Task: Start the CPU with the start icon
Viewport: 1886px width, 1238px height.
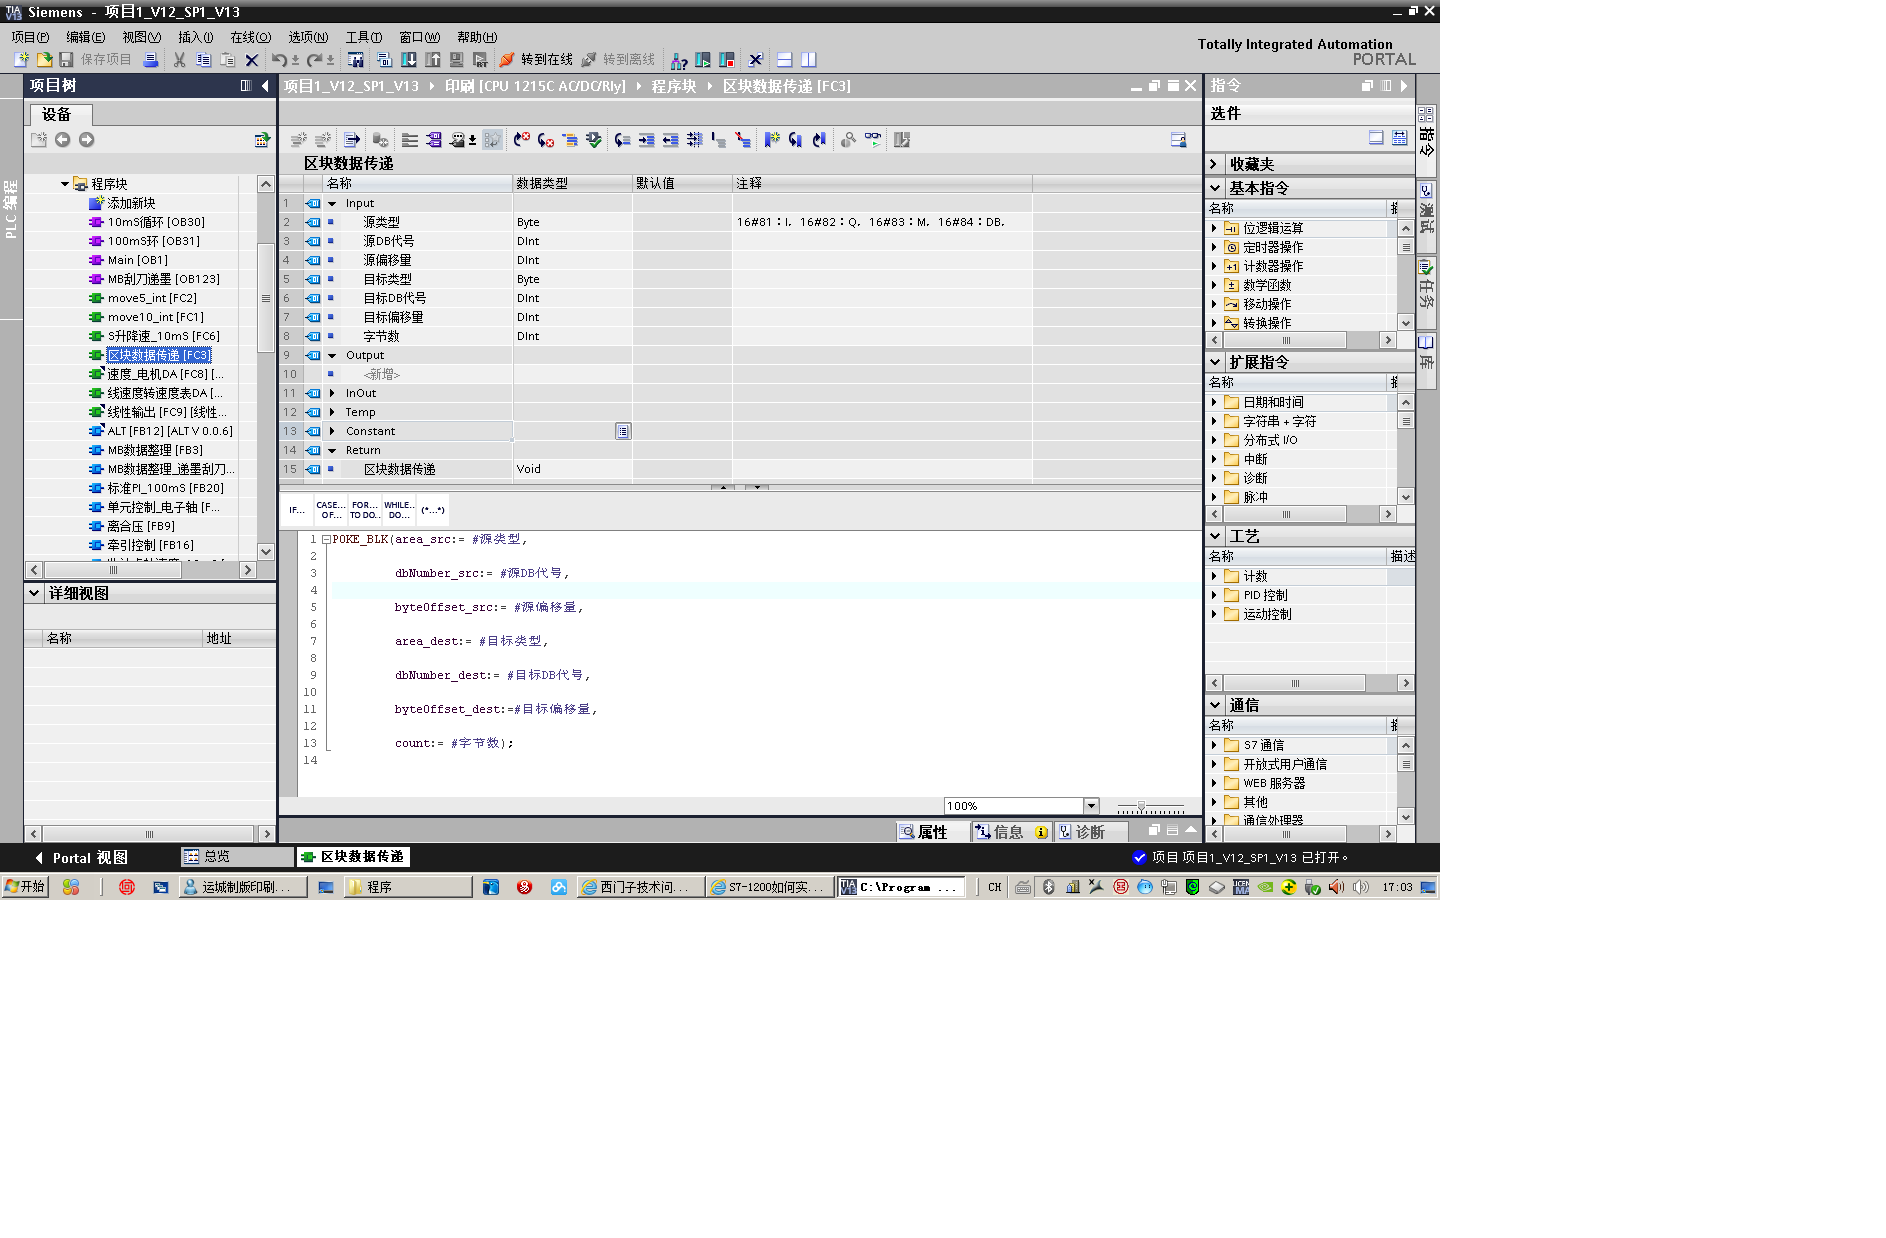Action: pyautogui.click(x=703, y=60)
